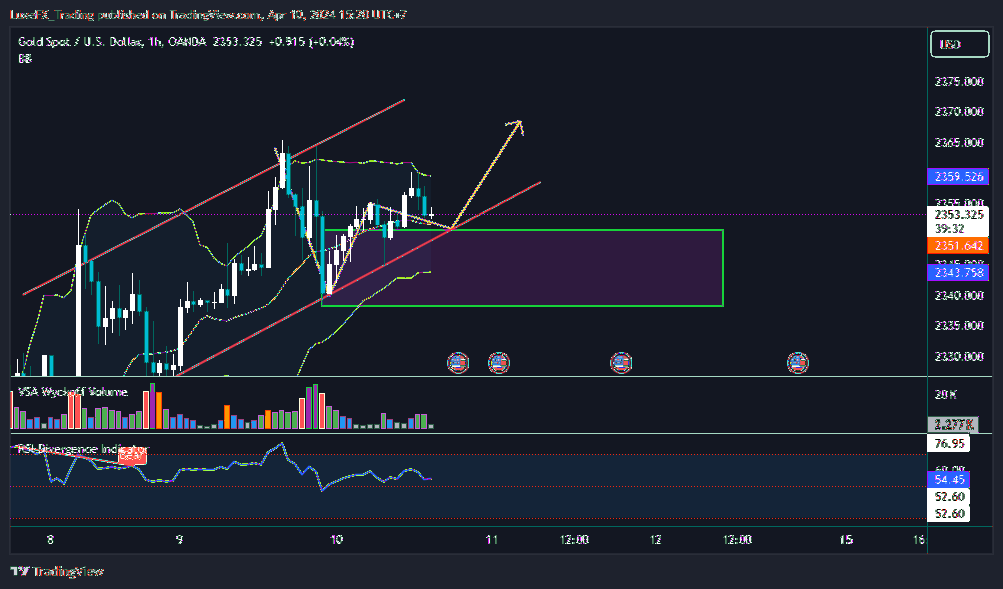Click the TradingView logo at bottom left
Image resolution: width=1003 pixels, height=589 pixels.
(57, 571)
